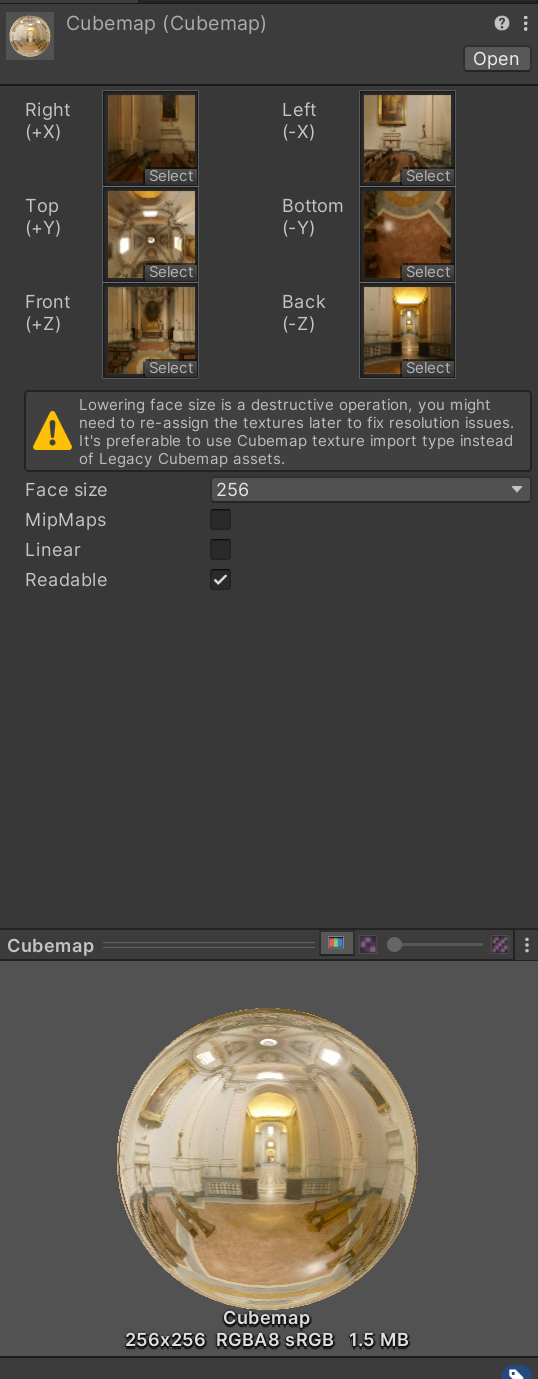Open the preview panel kebab menu
Screen dimensions: 538x1379
(x=526, y=944)
